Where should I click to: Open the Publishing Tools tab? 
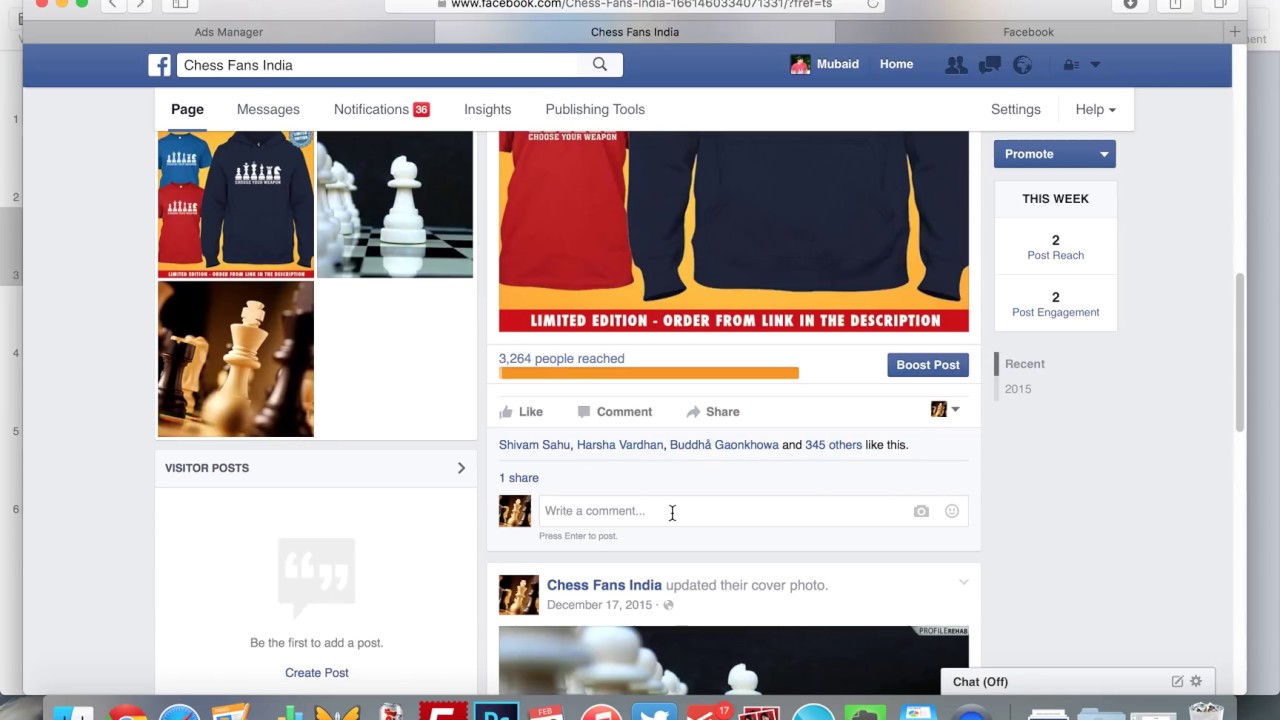pos(595,109)
